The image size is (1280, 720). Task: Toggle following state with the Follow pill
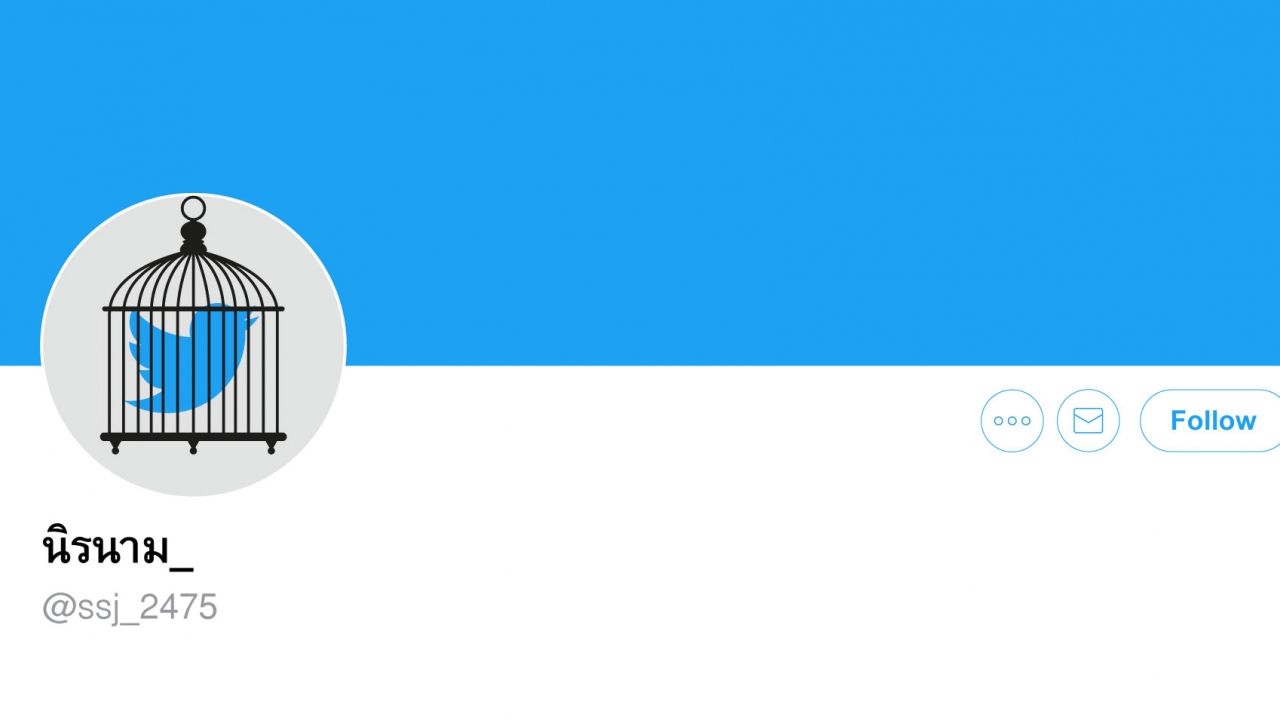pyautogui.click(x=1210, y=421)
